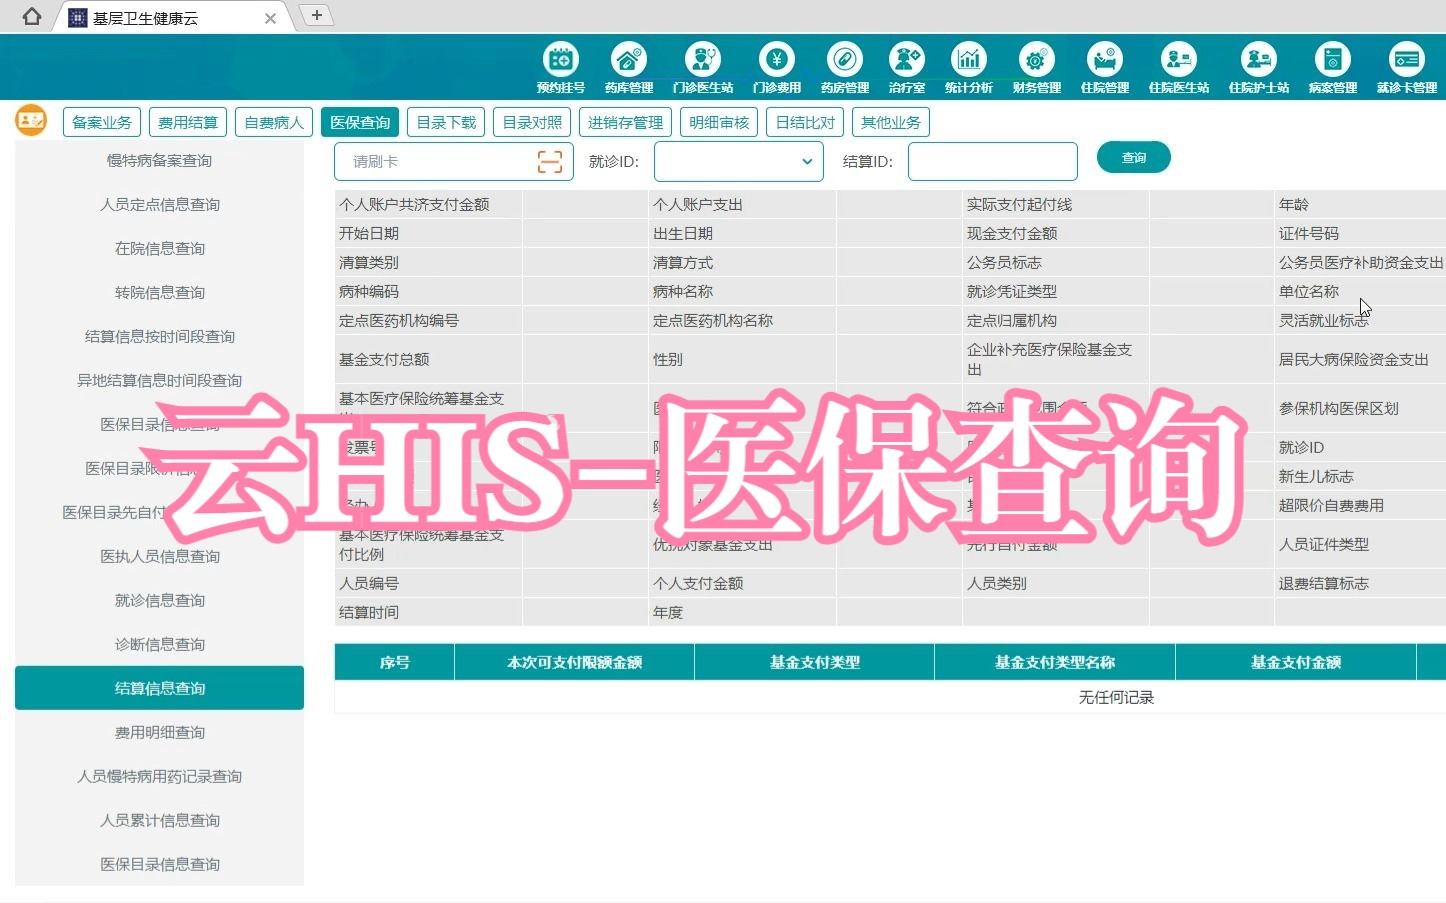
Task: Click the 公务员医疗补助资金支出 cell
Action: click(1360, 262)
